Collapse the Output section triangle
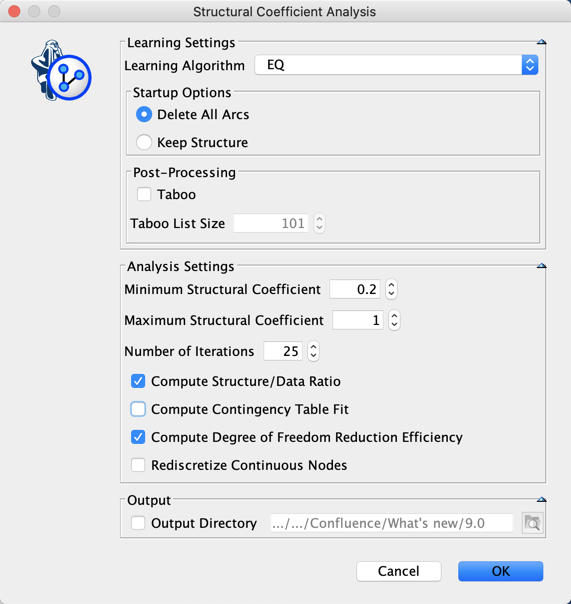 point(541,500)
